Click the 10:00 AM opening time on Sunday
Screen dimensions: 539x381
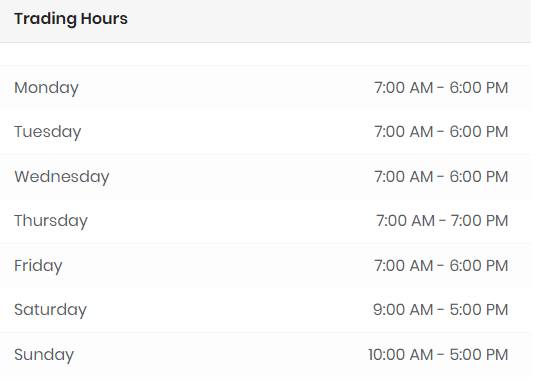[400, 355]
